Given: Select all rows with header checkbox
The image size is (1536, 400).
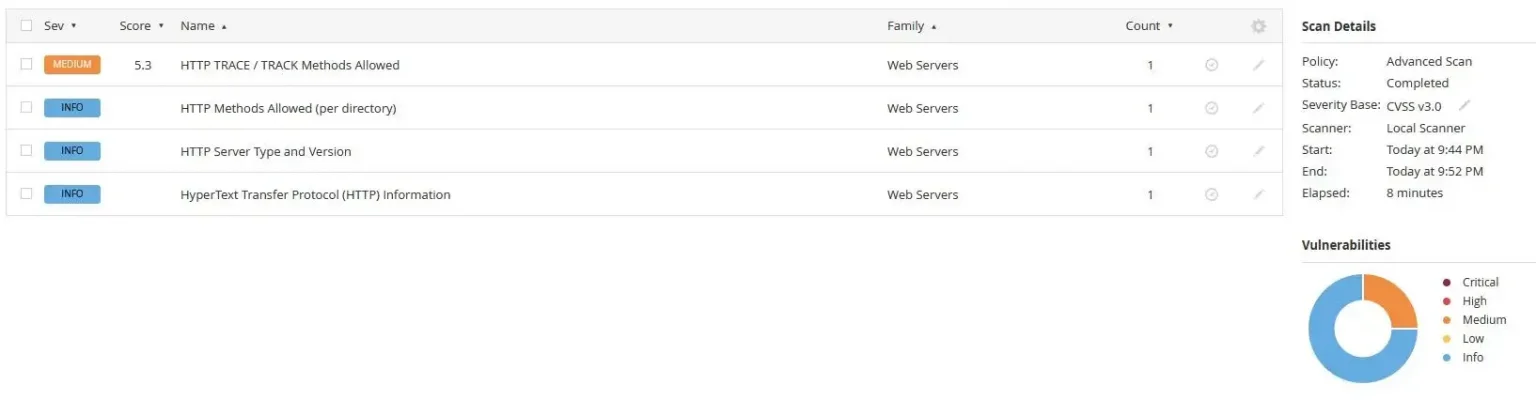Looking at the screenshot, I should [x=27, y=26].
